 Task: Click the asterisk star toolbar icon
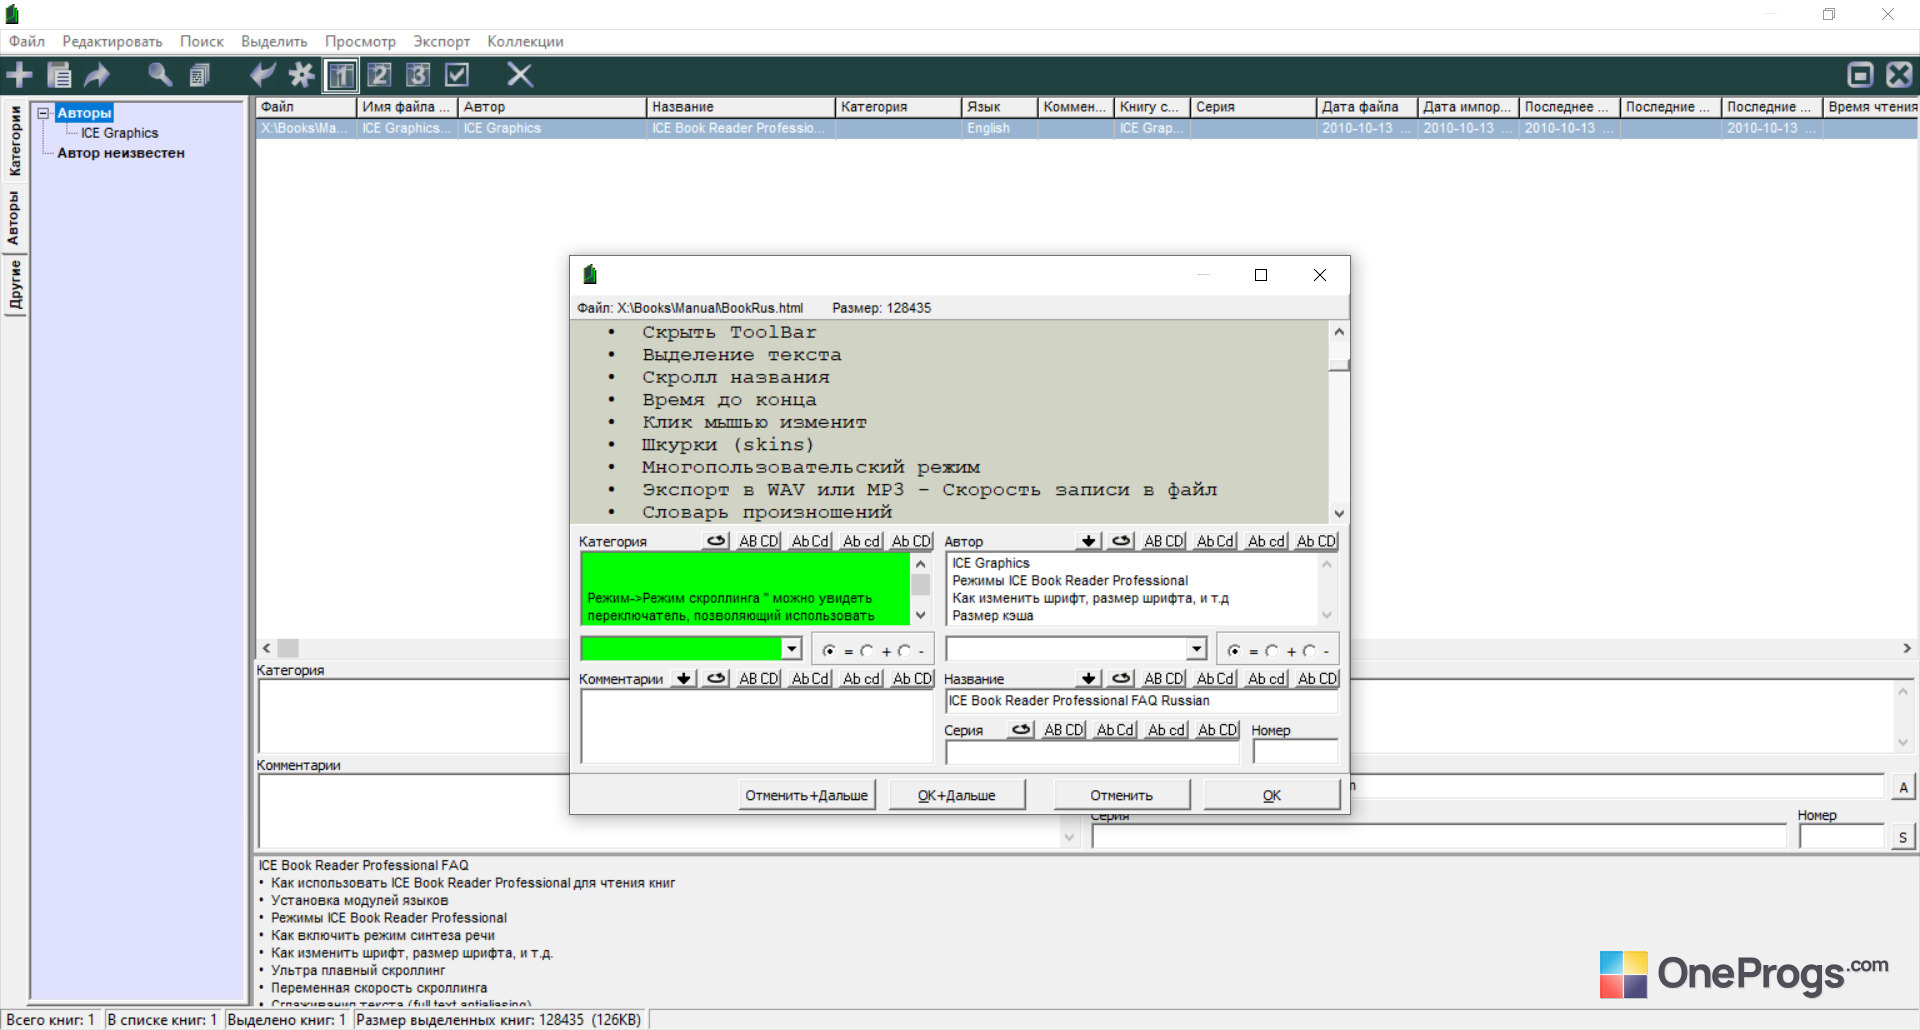[x=301, y=75]
